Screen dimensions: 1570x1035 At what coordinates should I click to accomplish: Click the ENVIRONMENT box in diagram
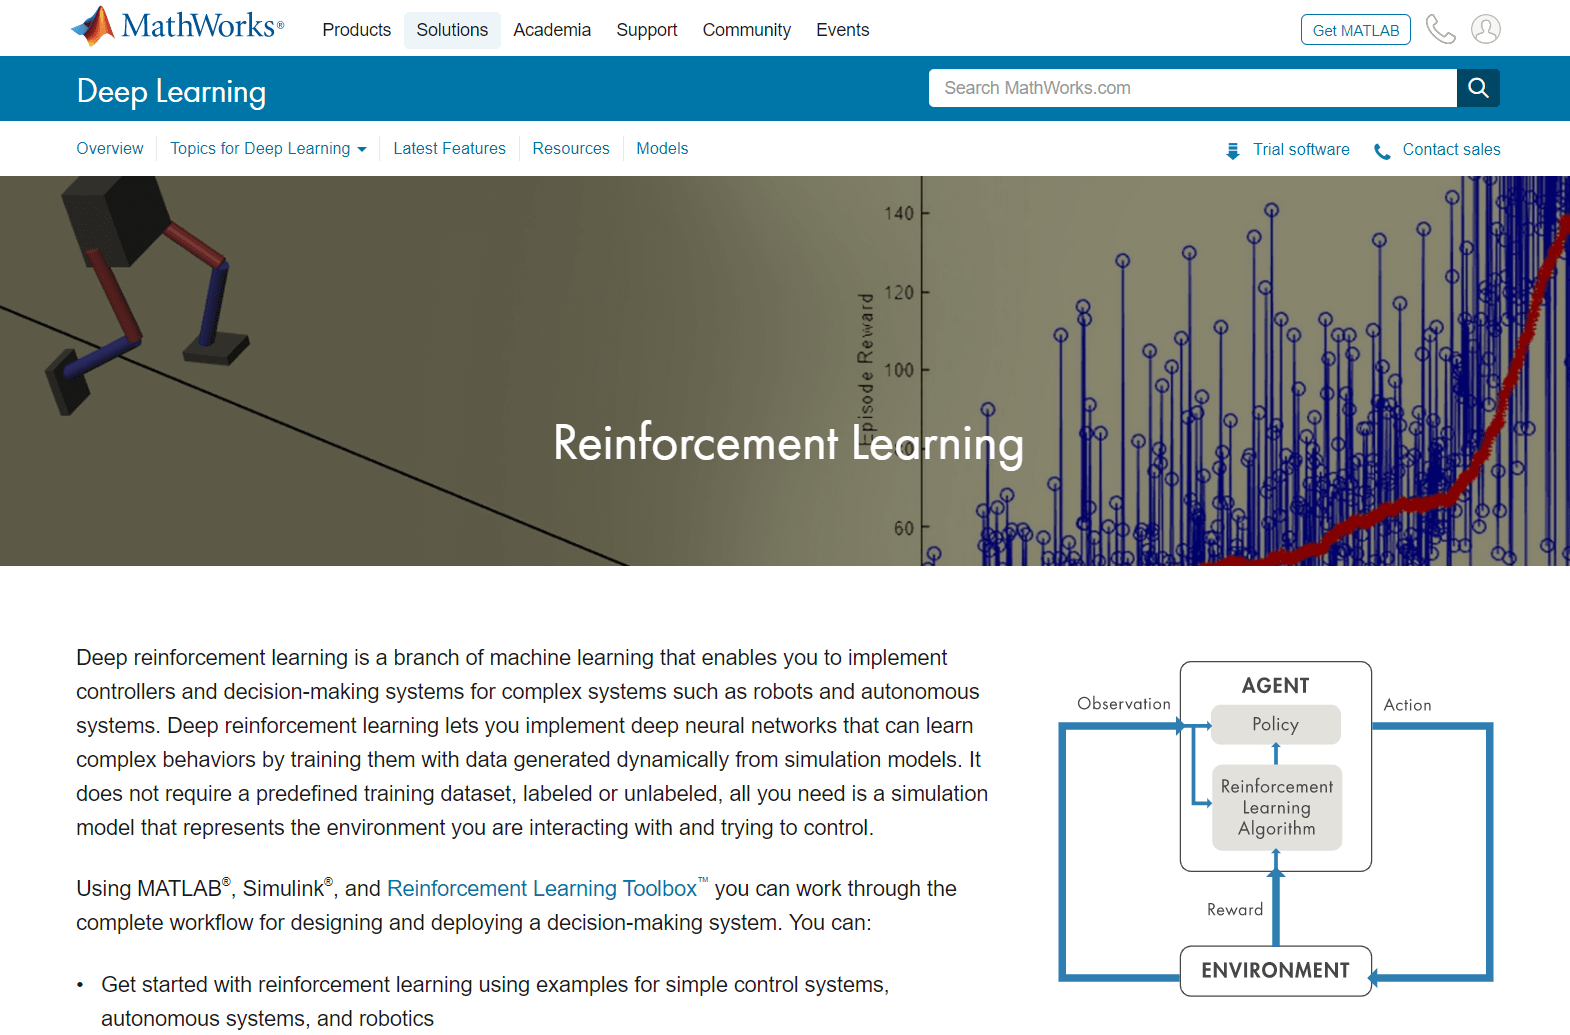[1275, 970]
